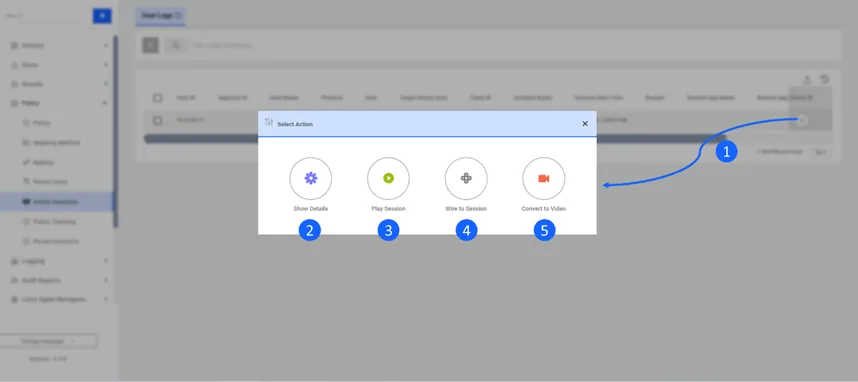Tick the header select-all checkbox in the table
Image resolution: width=858 pixels, height=382 pixels.
click(158, 97)
